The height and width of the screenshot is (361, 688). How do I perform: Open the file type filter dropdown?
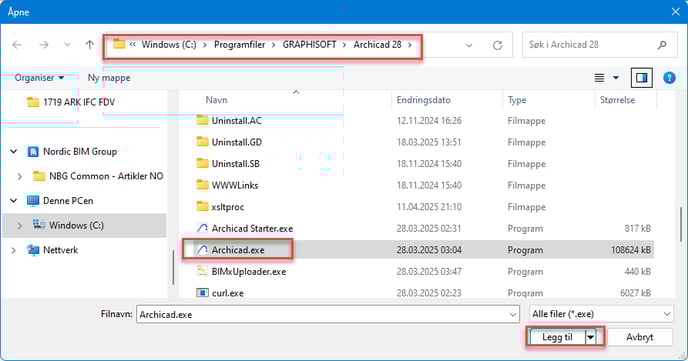click(x=601, y=314)
